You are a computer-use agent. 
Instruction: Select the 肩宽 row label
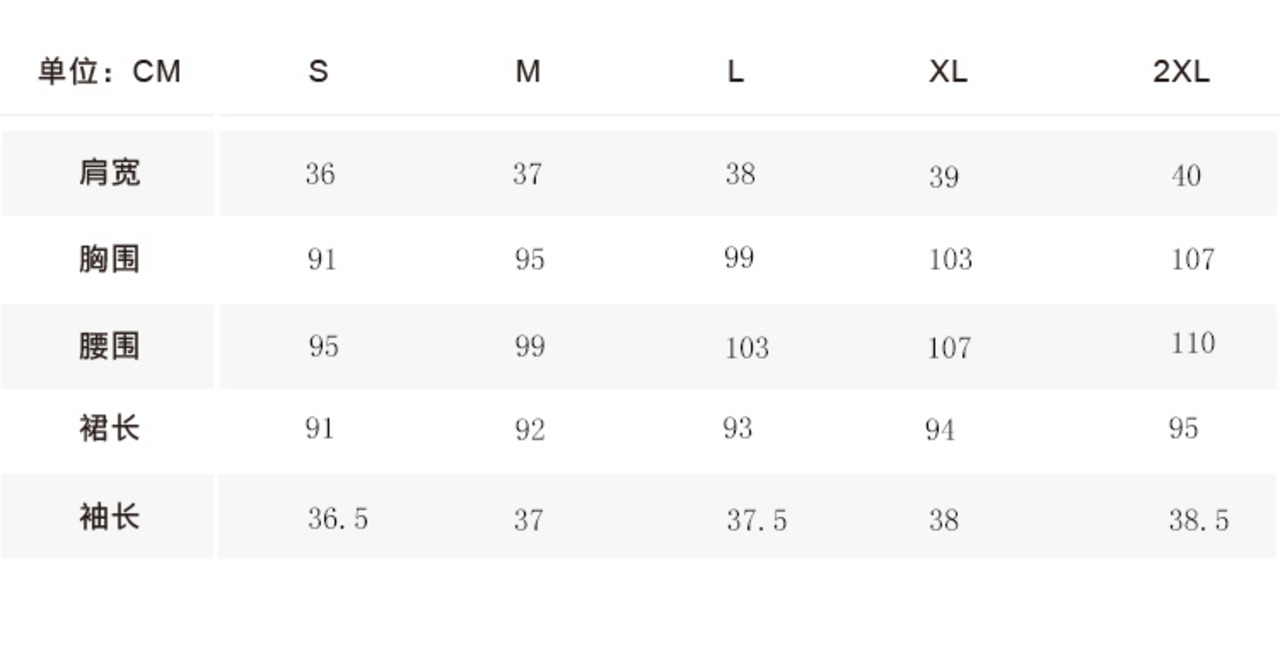tap(109, 173)
